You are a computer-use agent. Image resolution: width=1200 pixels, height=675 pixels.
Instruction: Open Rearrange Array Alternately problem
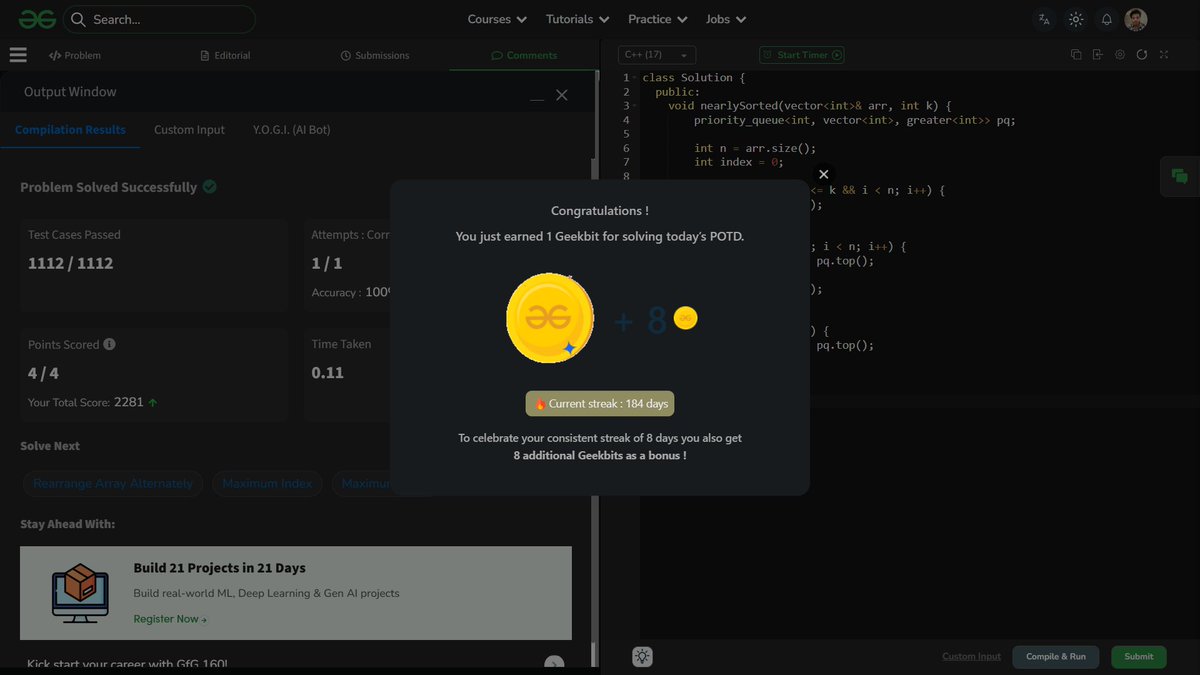tap(113, 484)
